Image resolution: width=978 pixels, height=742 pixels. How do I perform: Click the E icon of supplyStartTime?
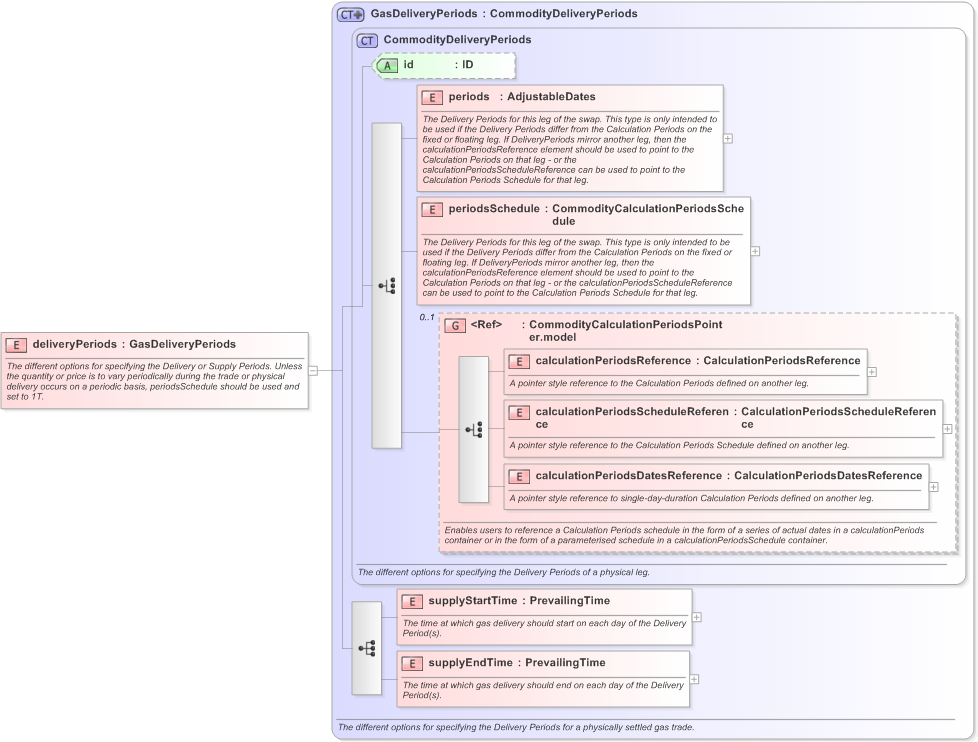point(412,602)
